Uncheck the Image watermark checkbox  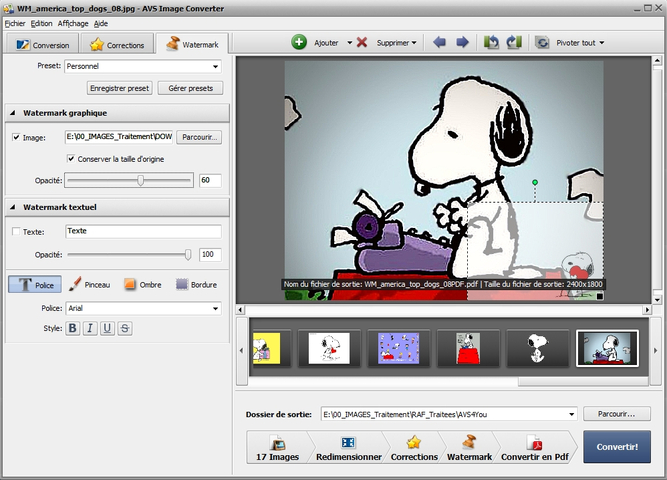click(15, 137)
